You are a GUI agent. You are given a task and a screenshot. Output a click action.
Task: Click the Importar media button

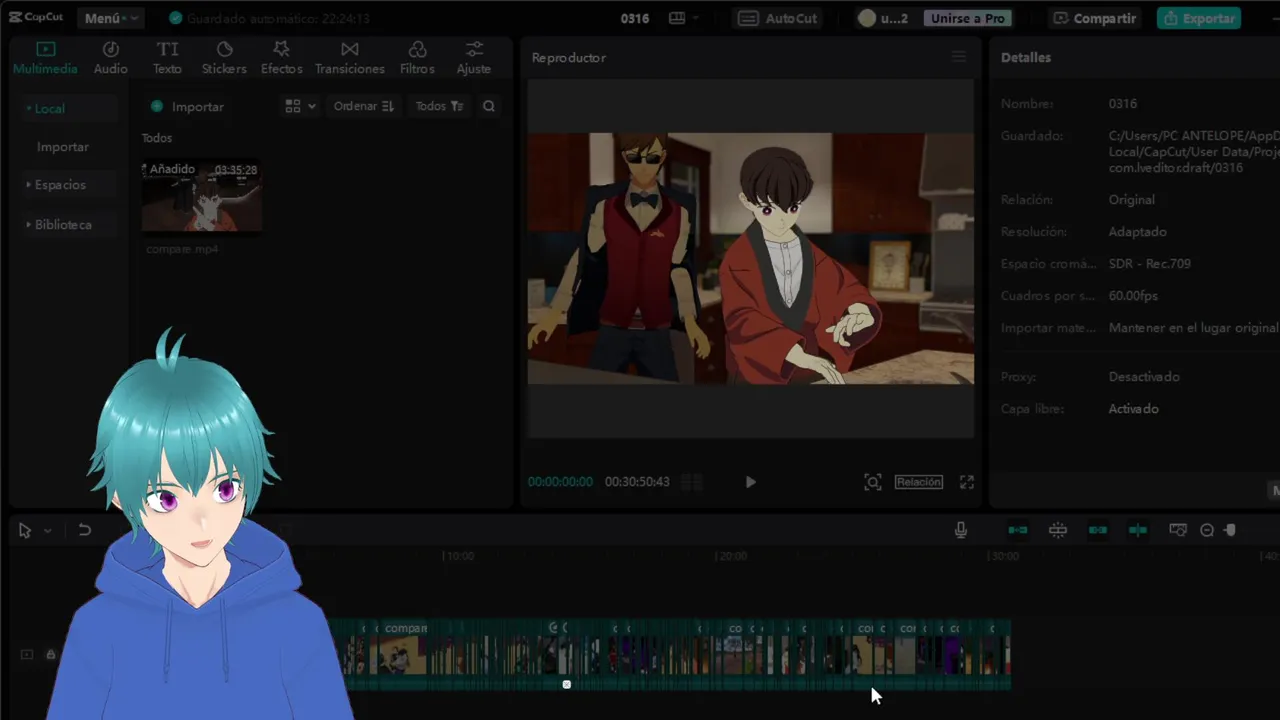tap(187, 106)
